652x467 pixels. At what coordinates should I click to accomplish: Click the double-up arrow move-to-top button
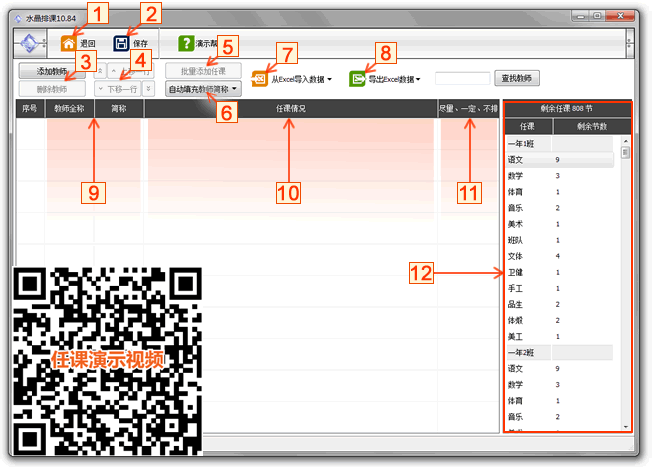click(100, 71)
